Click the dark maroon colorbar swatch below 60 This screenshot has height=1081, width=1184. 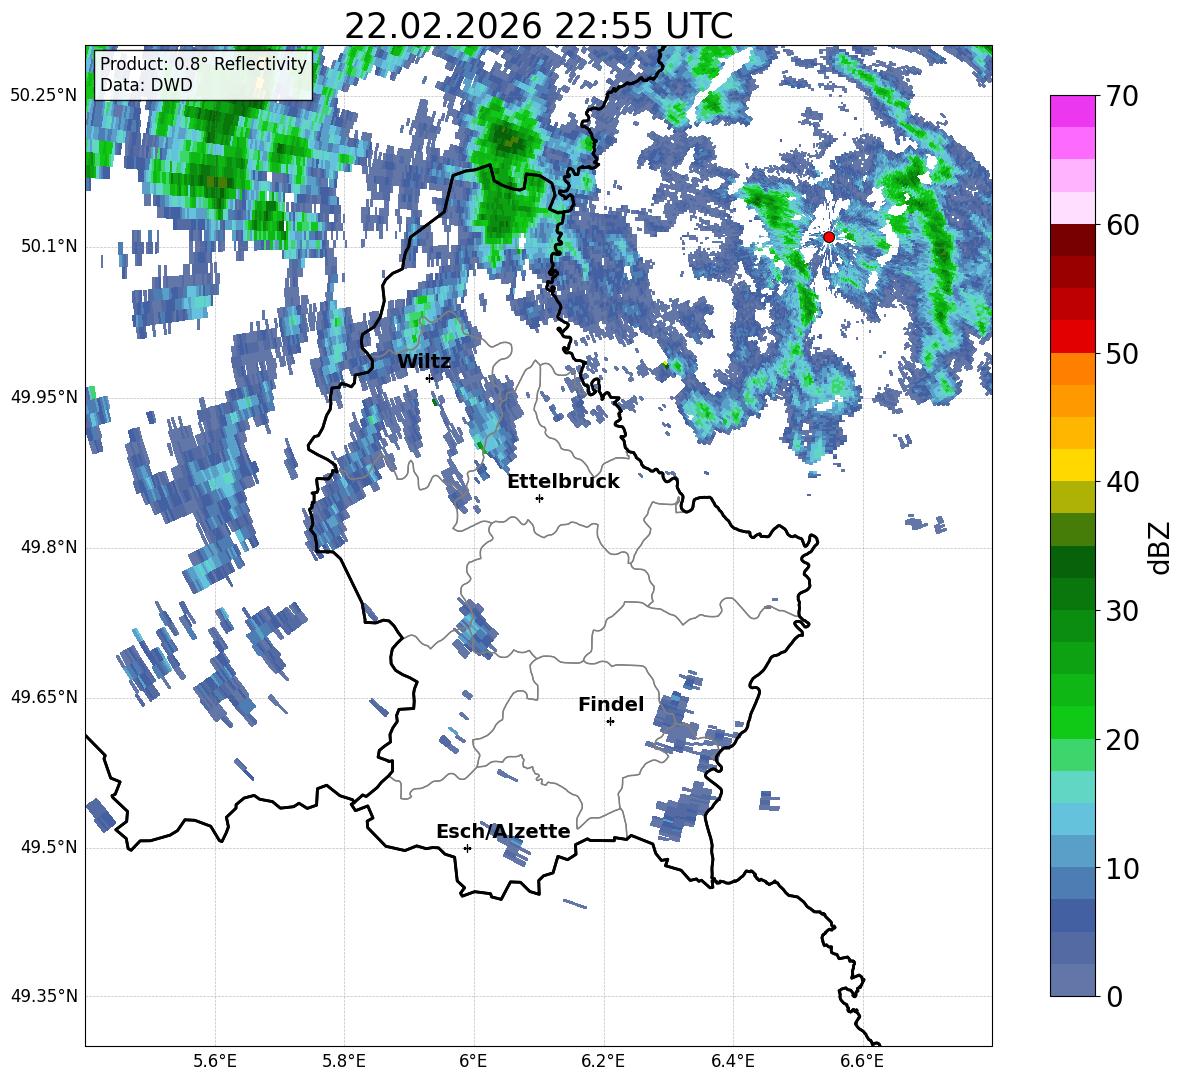click(x=1072, y=240)
